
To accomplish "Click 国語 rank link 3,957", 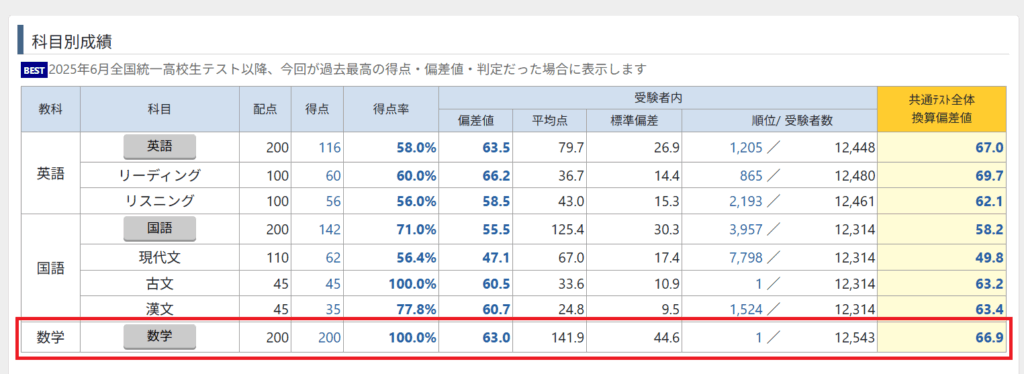I will [746, 230].
